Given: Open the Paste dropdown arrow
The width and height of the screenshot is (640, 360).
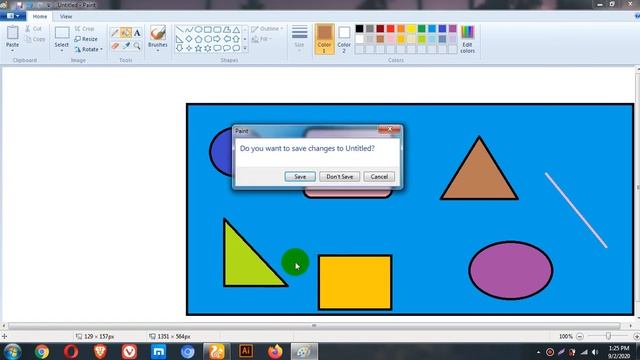Looking at the screenshot, I should (x=13, y=51).
